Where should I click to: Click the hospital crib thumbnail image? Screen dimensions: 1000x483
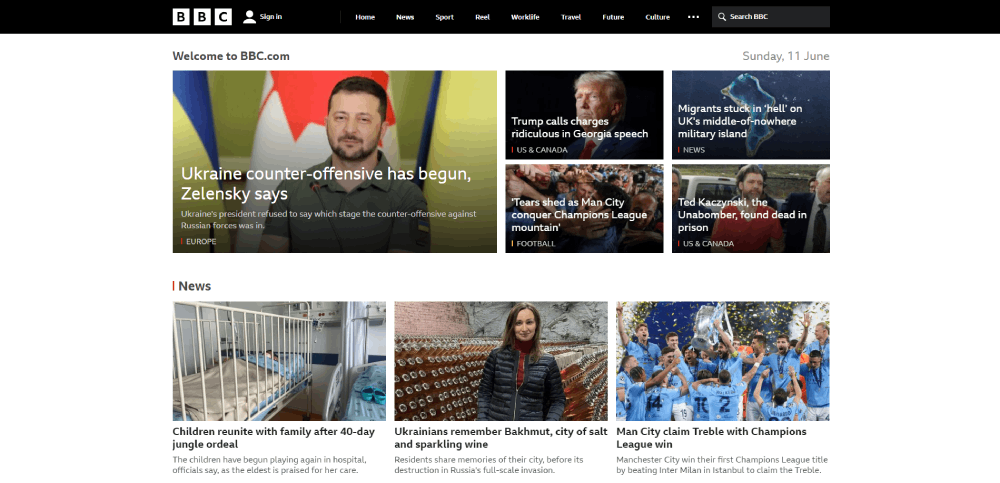[x=279, y=361]
